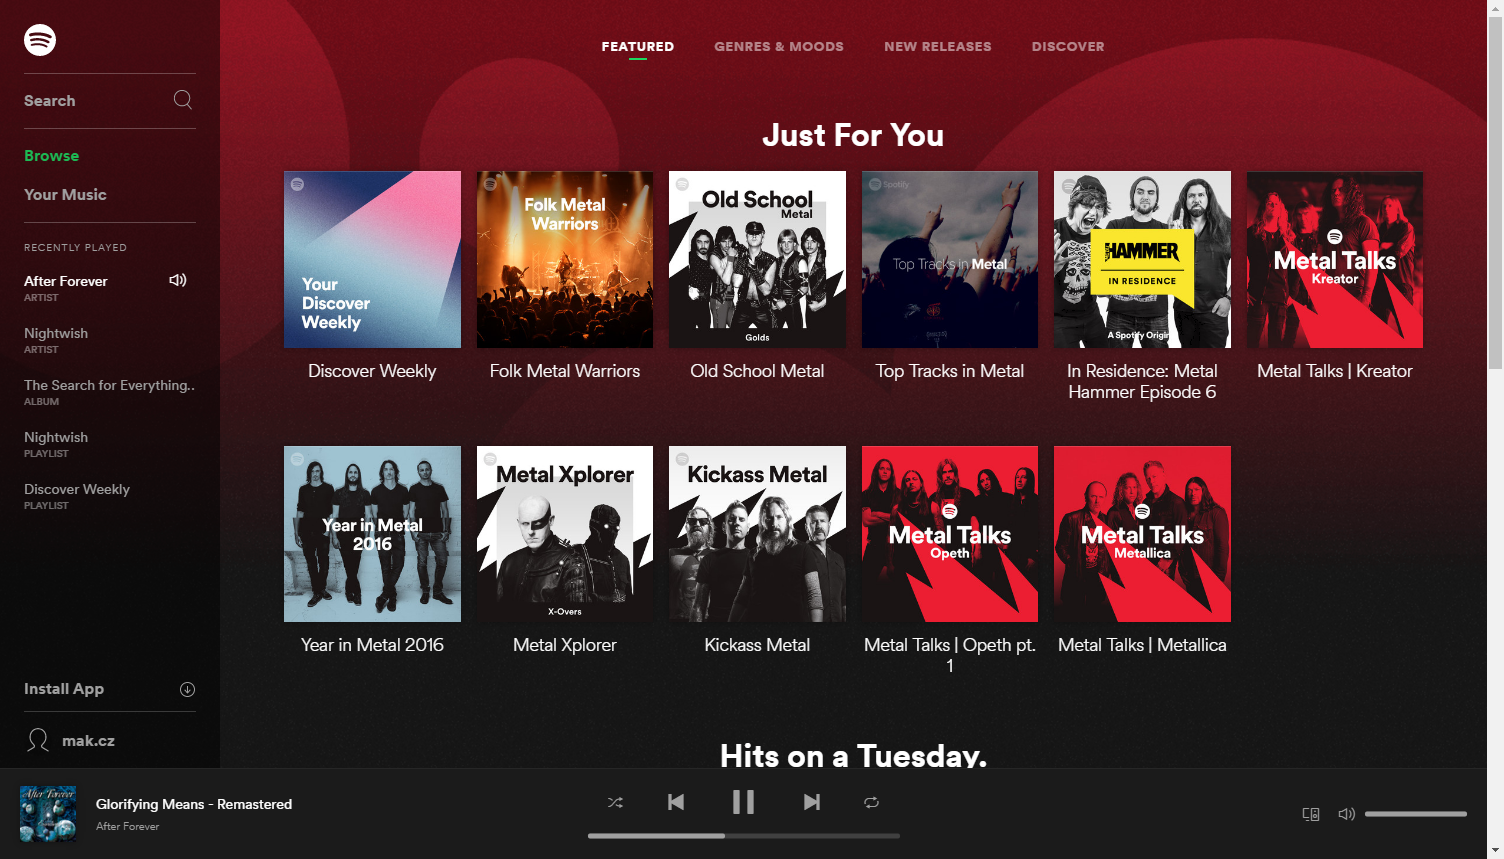Click the Spotify logo in sidebar
The height and width of the screenshot is (859, 1504).
click(x=40, y=40)
